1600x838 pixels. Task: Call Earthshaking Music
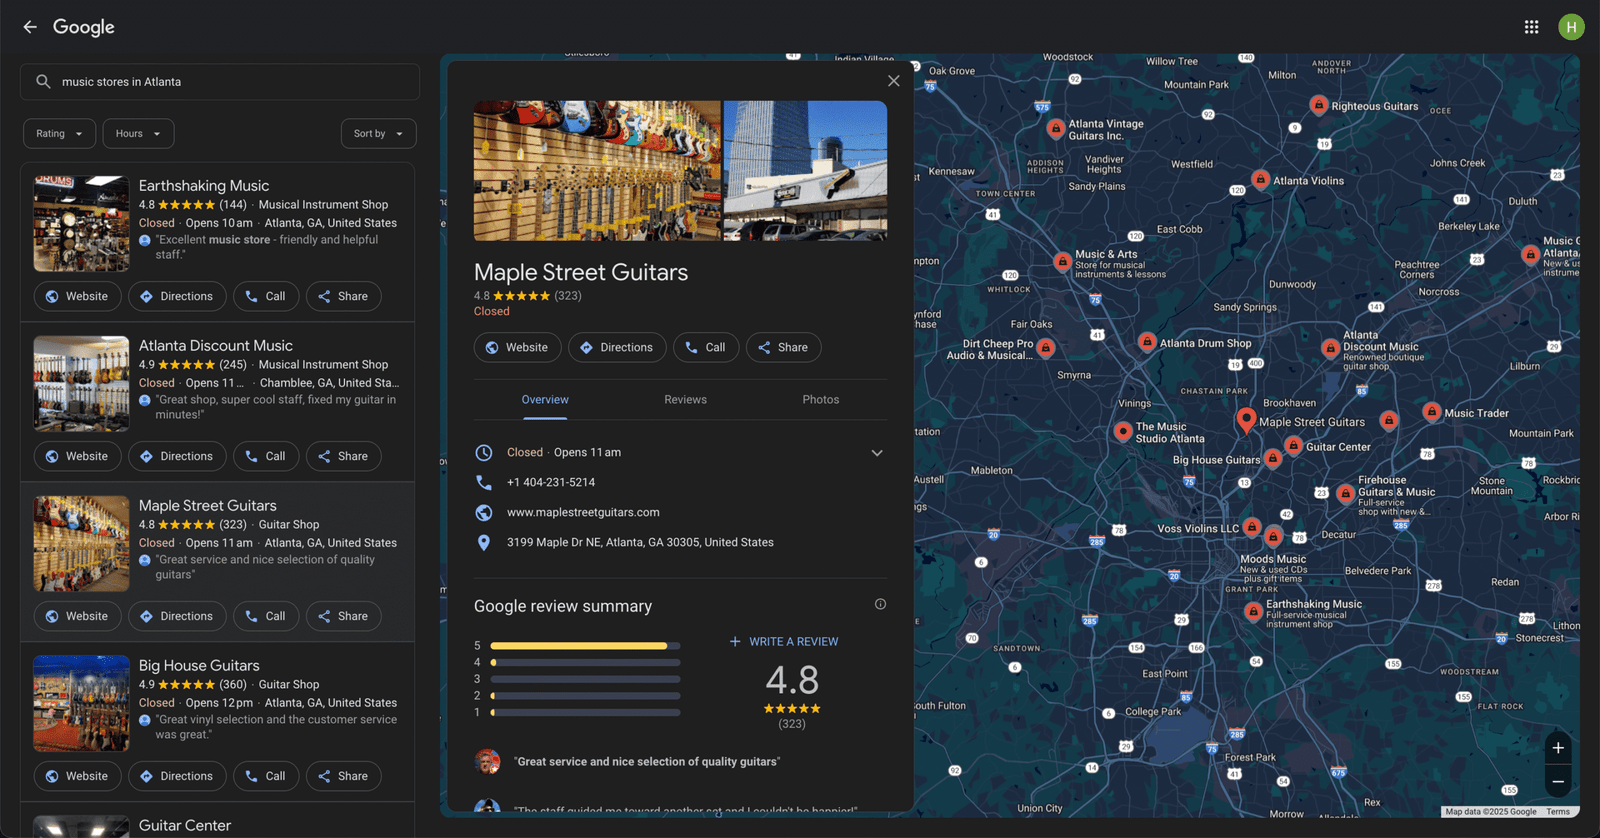pos(266,296)
